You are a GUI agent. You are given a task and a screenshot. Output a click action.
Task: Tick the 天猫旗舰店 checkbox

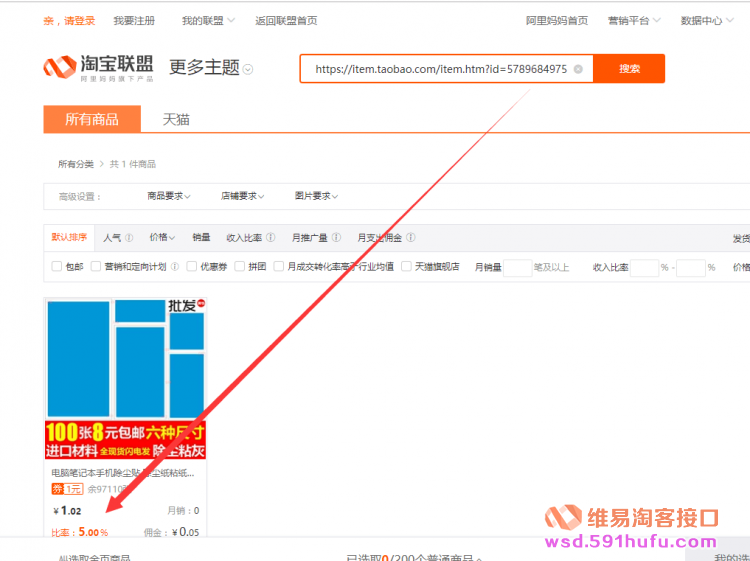coord(407,267)
